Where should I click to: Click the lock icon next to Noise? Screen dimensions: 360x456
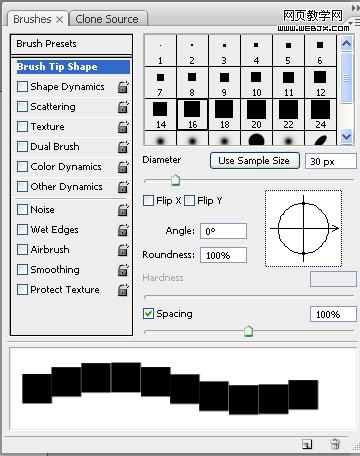pos(123,210)
